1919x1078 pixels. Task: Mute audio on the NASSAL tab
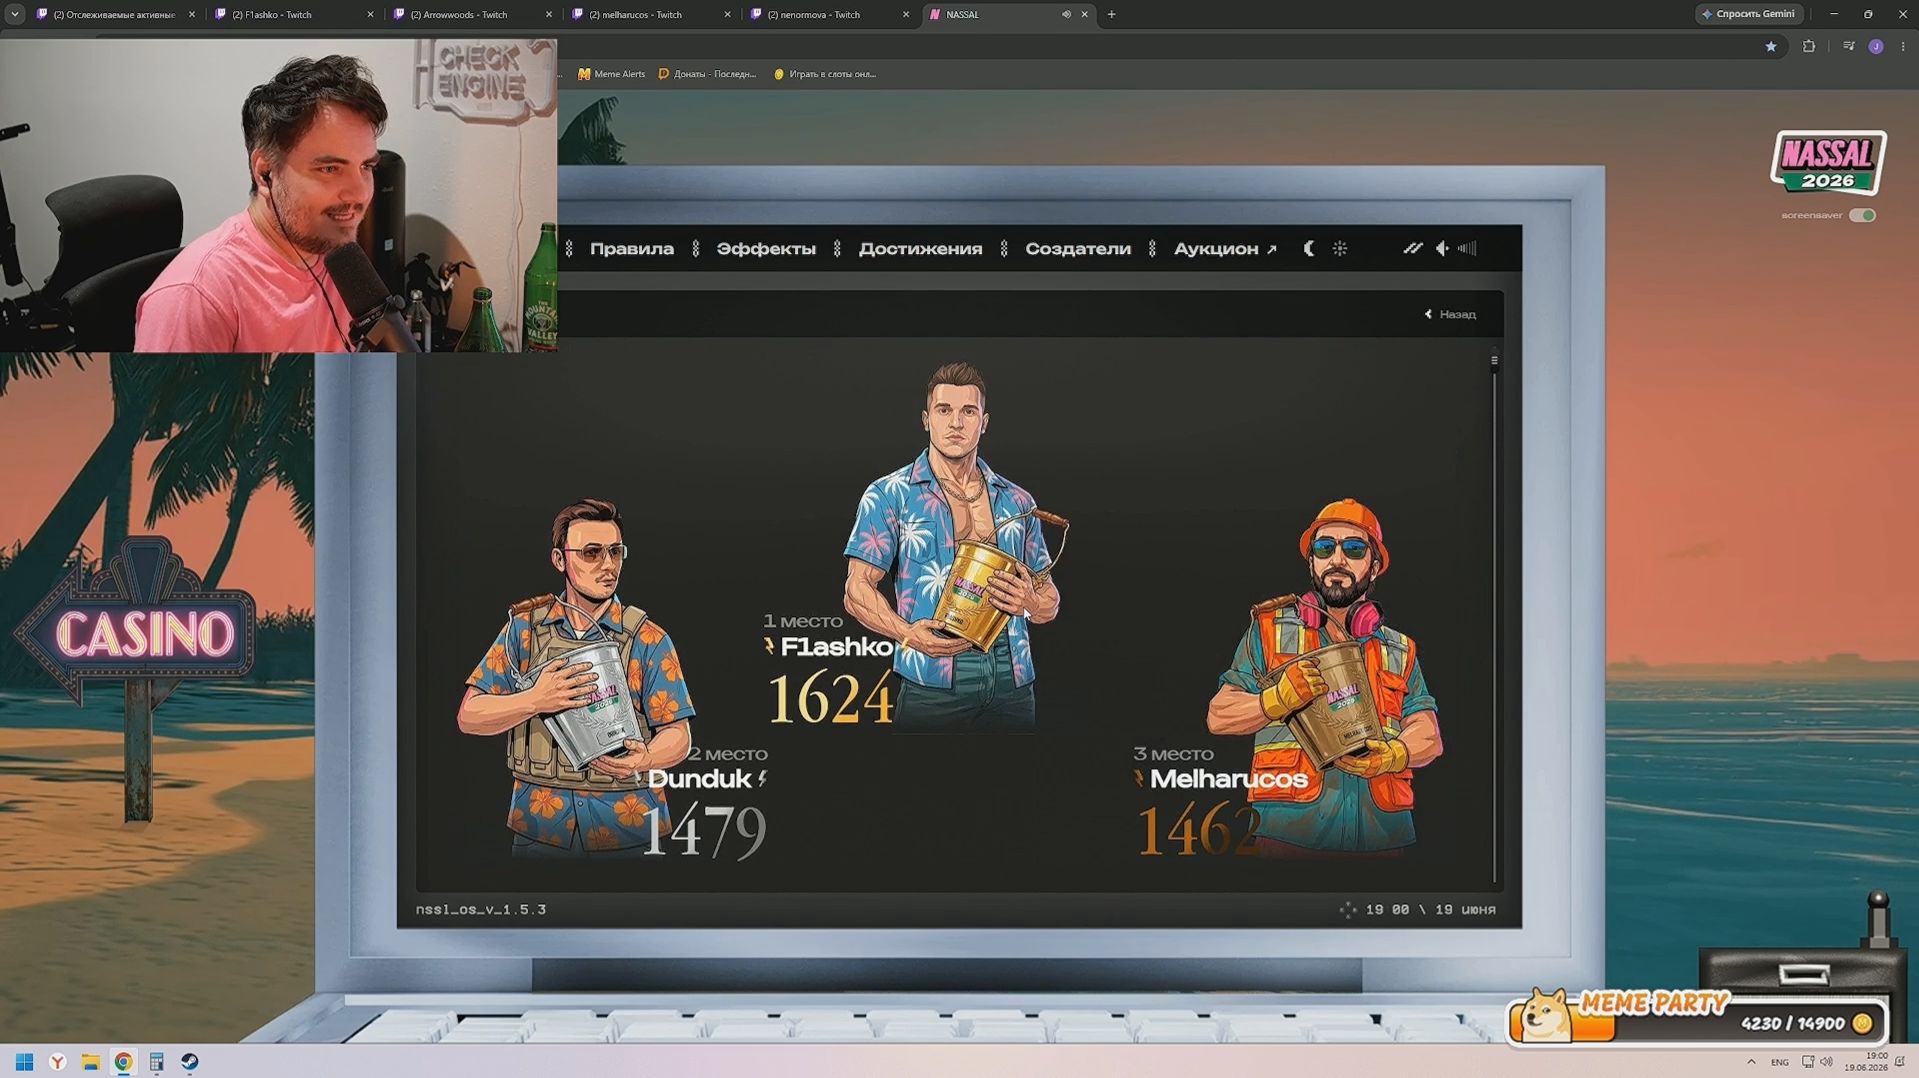(x=1066, y=14)
